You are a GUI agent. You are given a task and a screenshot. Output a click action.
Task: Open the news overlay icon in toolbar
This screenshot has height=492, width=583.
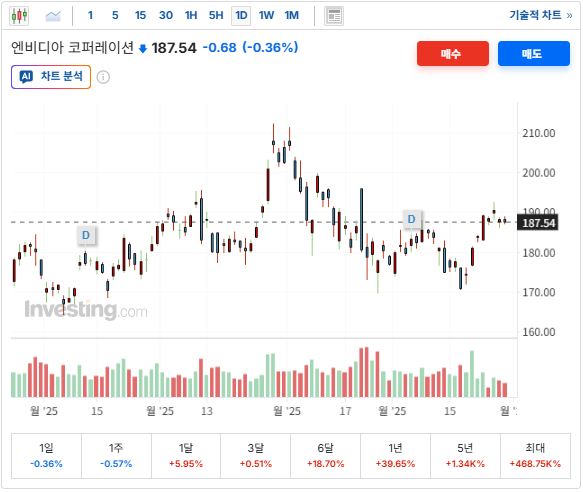click(x=334, y=16)
